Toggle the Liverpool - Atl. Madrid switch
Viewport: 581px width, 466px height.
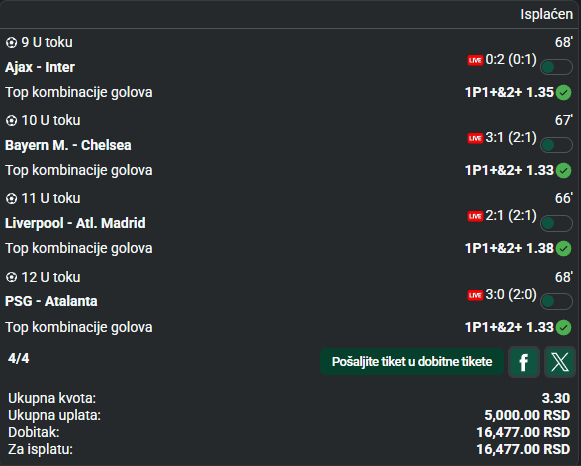click(556, 223)
